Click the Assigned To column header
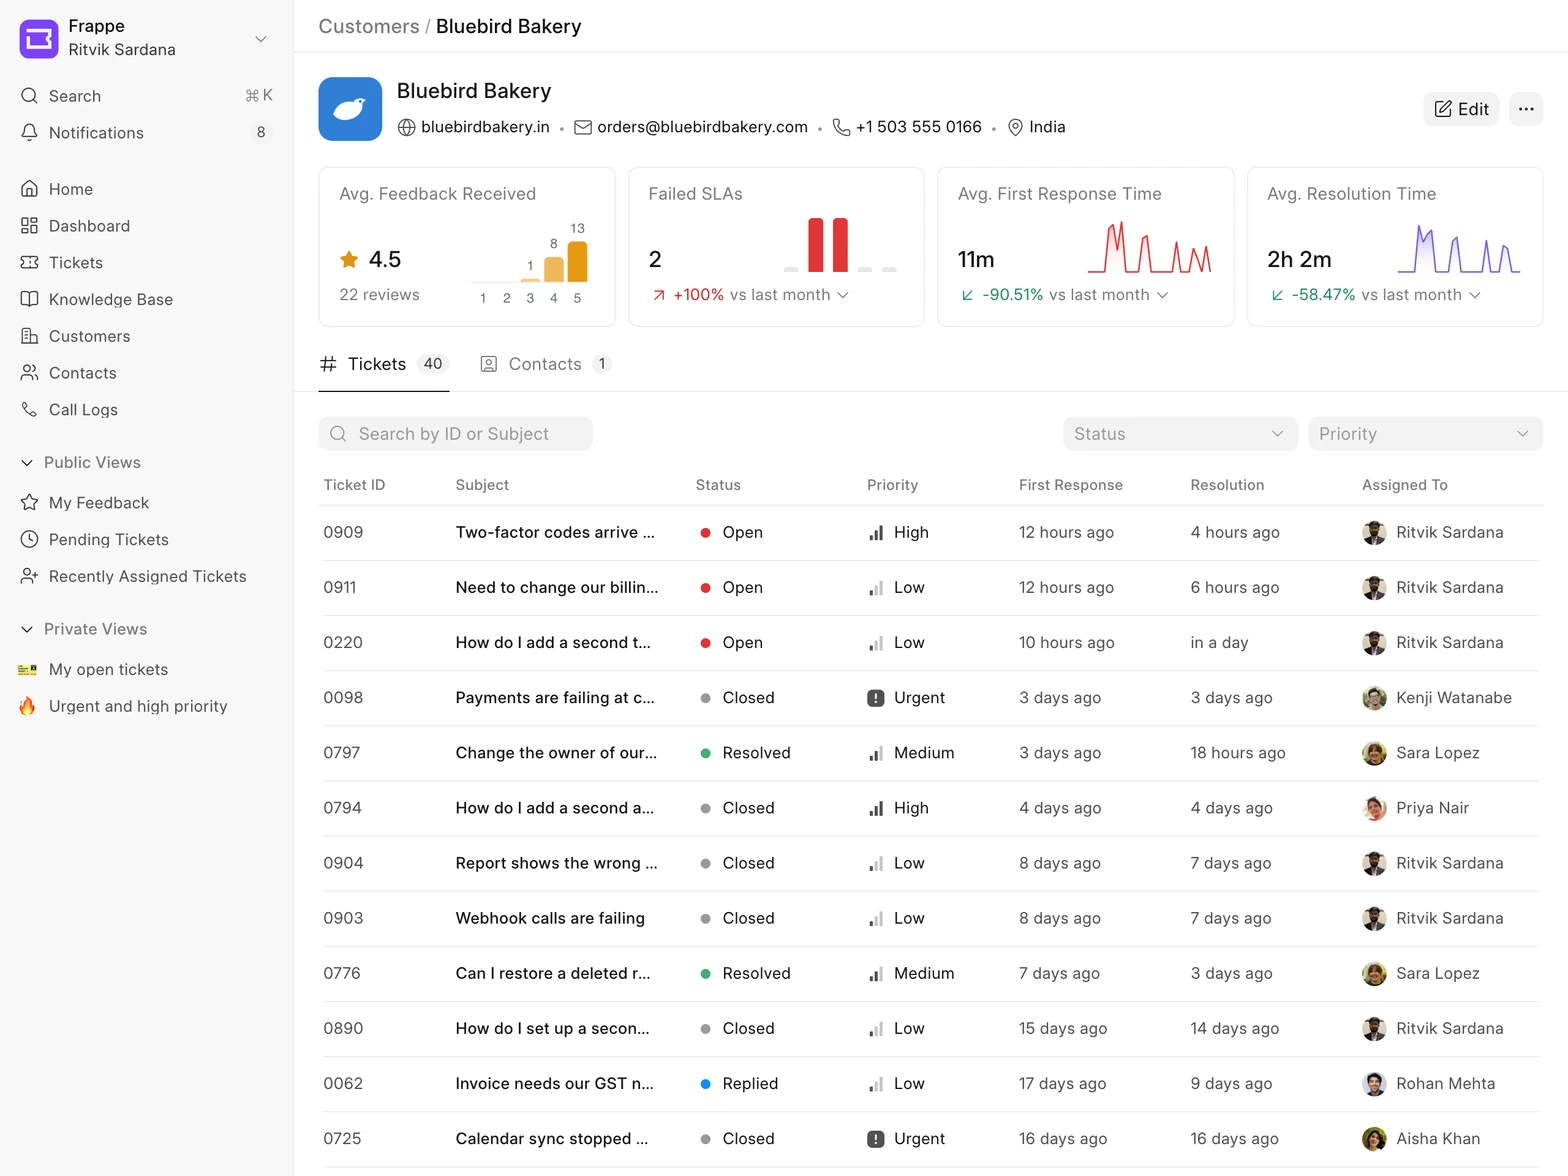The height and width of the screenshot is (1176, 1568). pos(1404,485)
